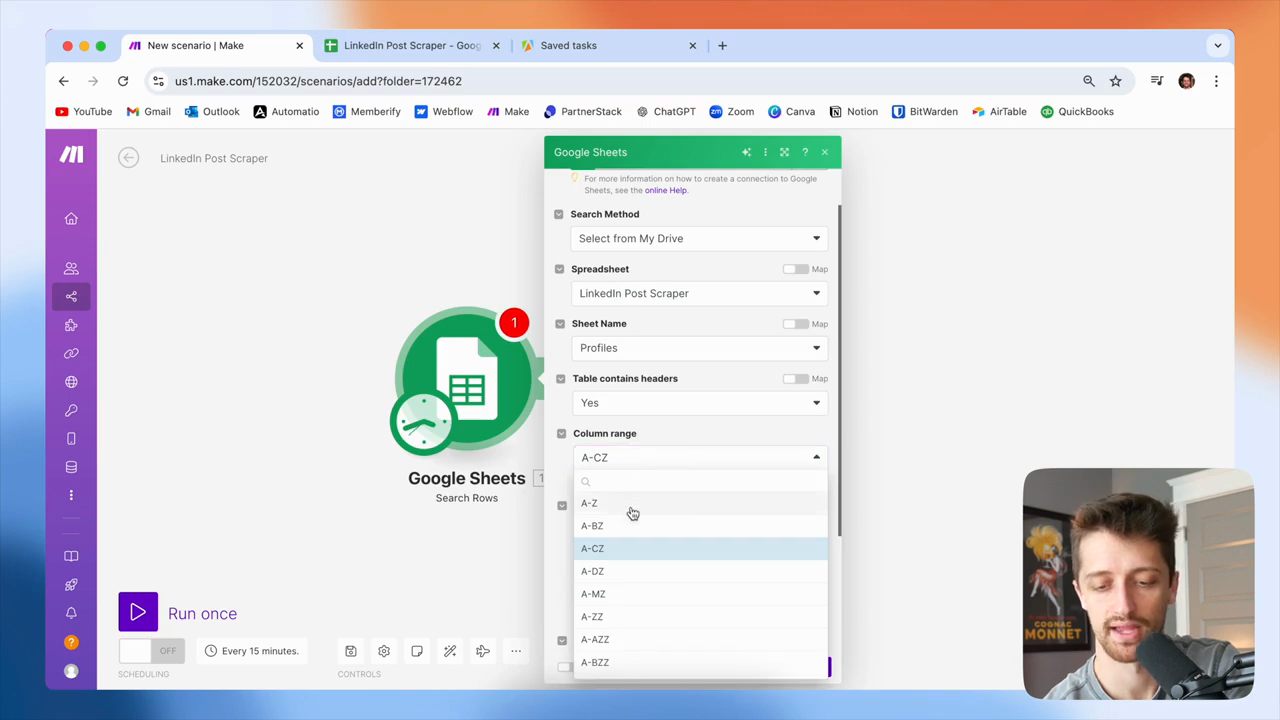Open the Webhooks globe icon in sidebar

[71, 382]
